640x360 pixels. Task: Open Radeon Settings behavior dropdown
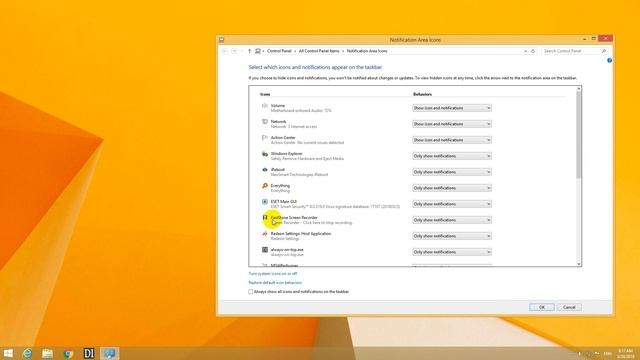point(451,236)
